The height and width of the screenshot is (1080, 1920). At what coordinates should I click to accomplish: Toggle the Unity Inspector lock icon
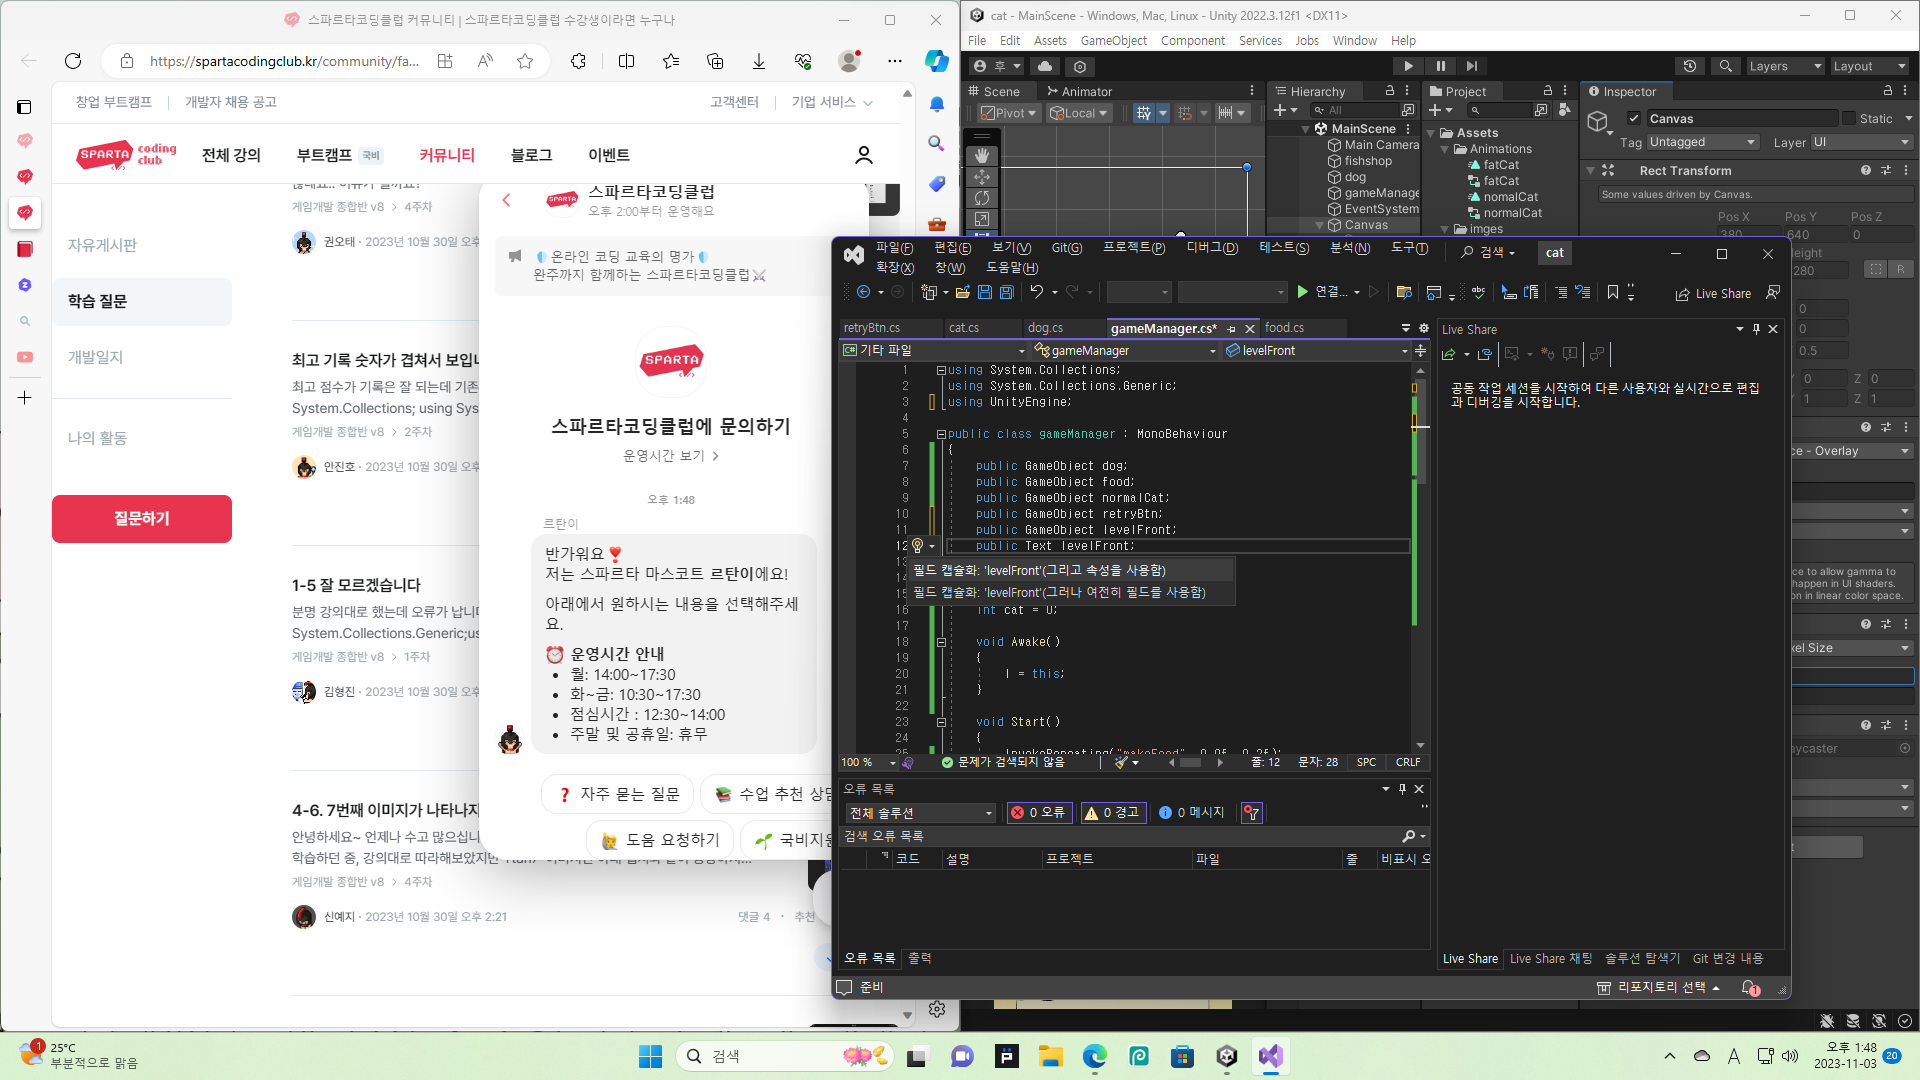[1888, 91]
